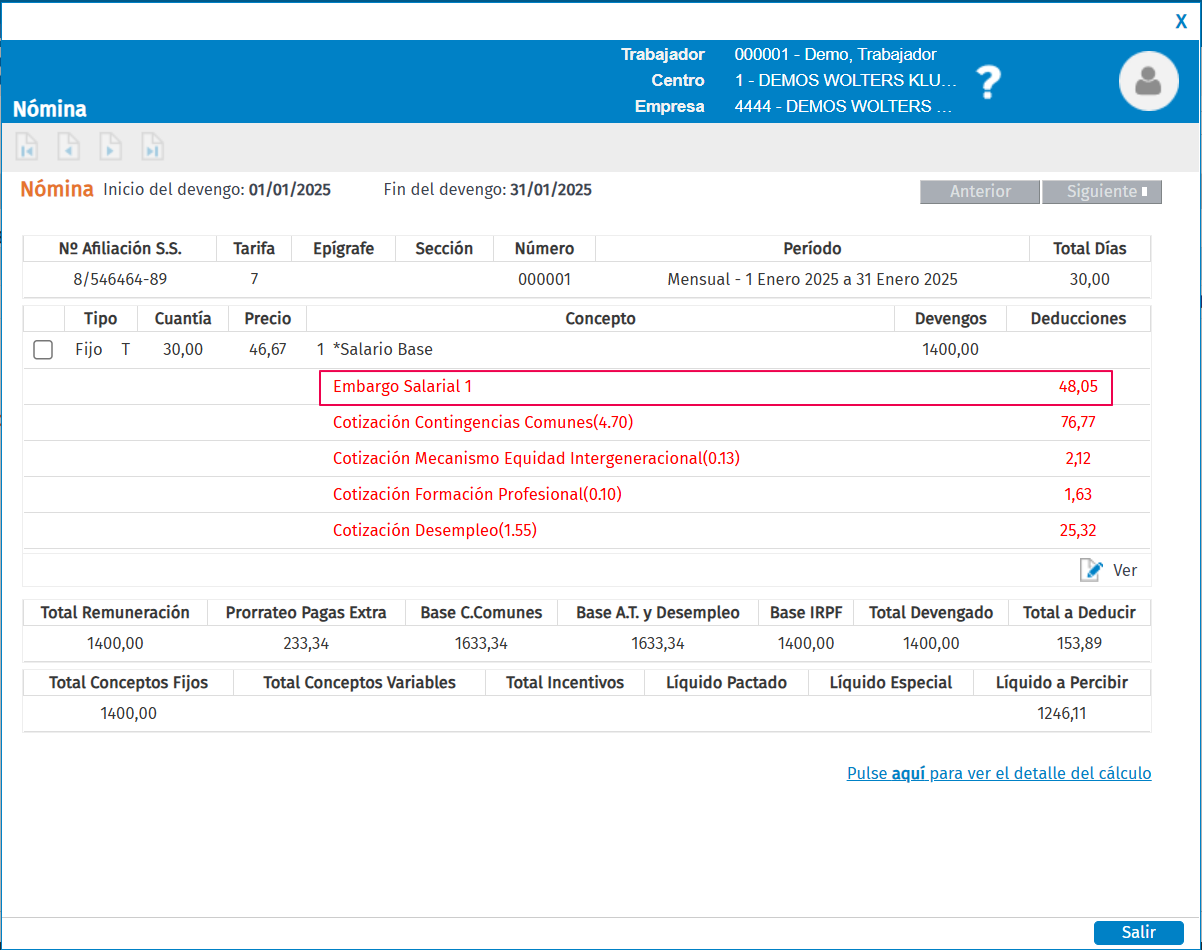Image resolution: width=1202 pixels, height=950 pixels.
Task: Click the Ver edit document icon
Action: tap(1091, 570)
